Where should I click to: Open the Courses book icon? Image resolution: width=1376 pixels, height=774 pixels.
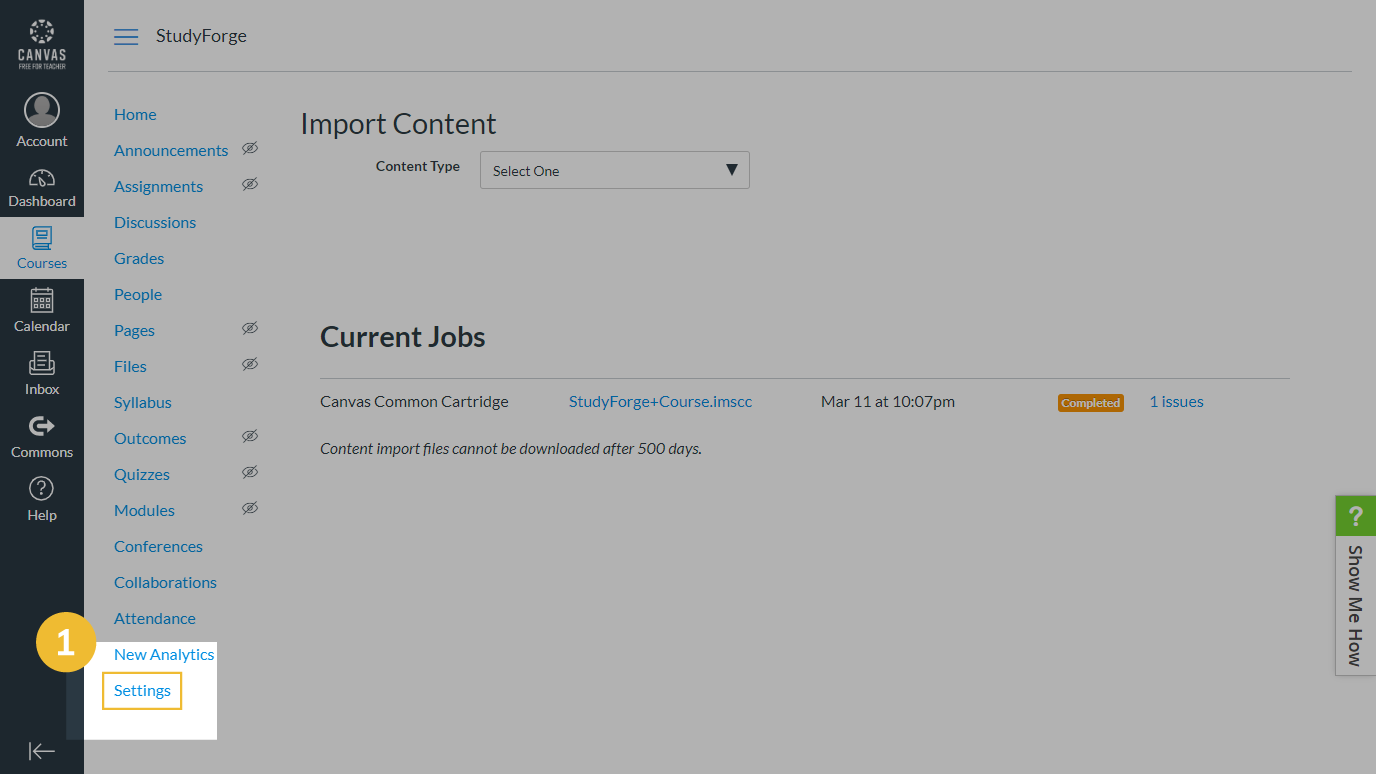click(42, 239)
